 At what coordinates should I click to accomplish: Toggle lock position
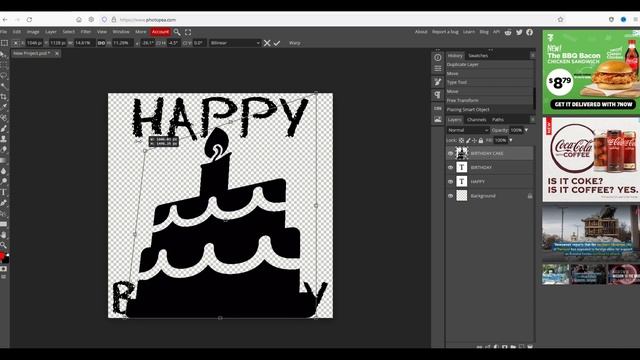click(x=474, y=140)
